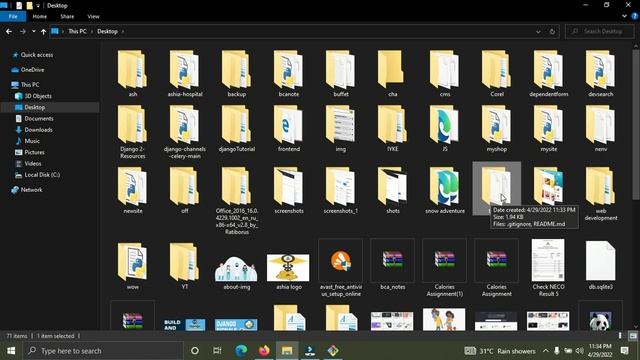
Task: Select the snow adventure folder
Action: (444, 190)
